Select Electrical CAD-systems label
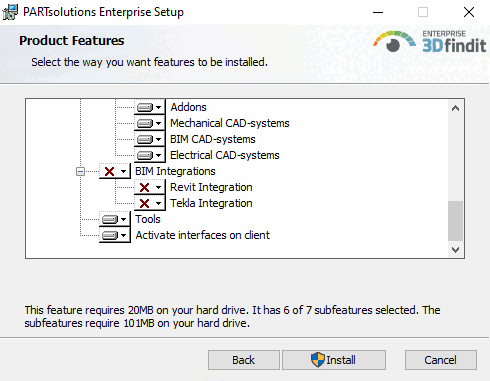 pos(225,155)
